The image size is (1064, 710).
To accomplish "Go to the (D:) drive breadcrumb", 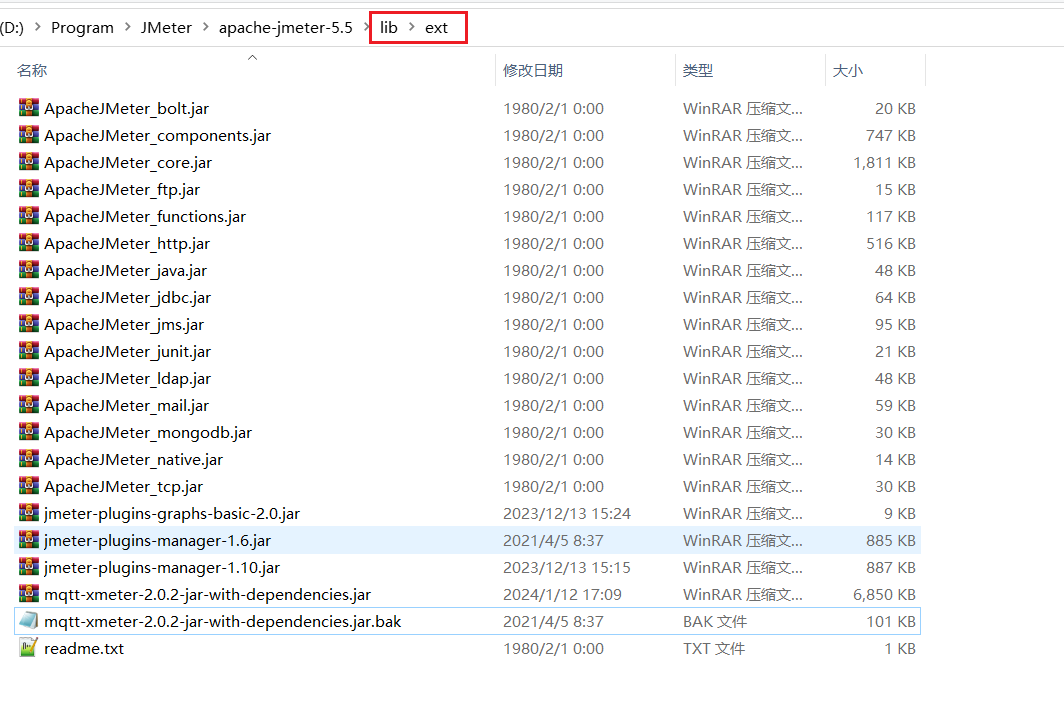I will pos(12,28).
